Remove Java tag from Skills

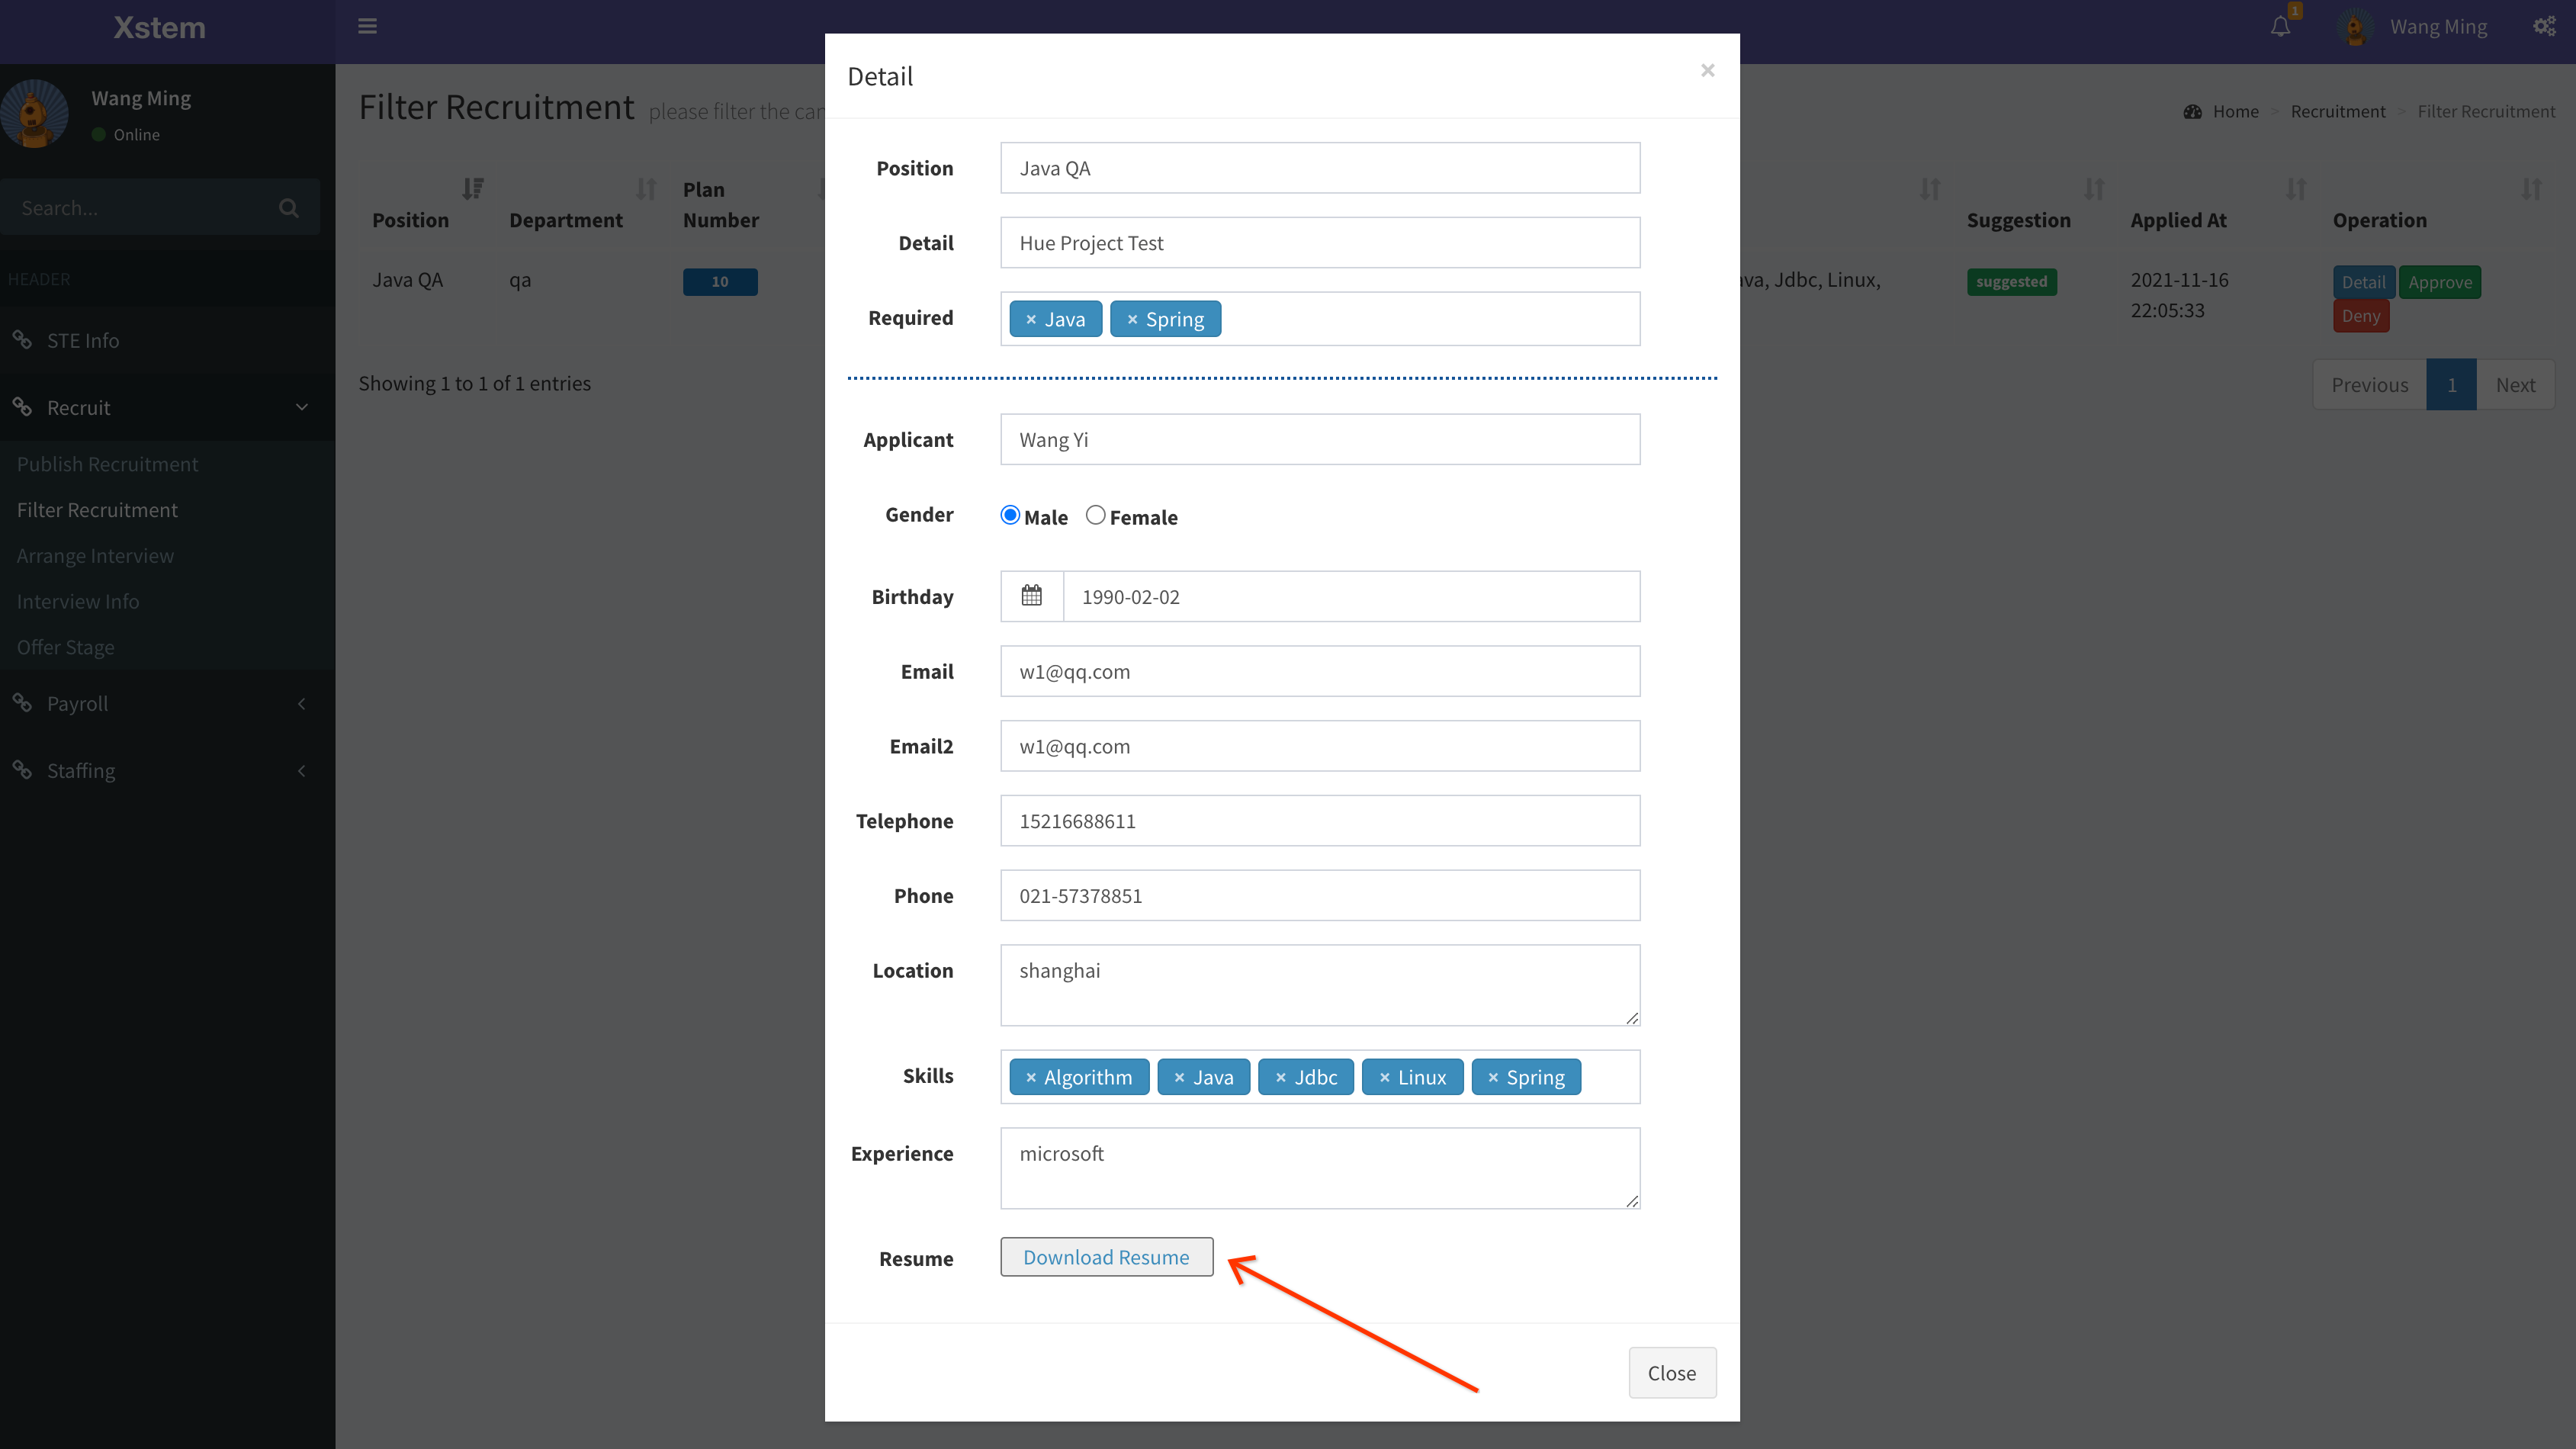tap(1179, 1078)
